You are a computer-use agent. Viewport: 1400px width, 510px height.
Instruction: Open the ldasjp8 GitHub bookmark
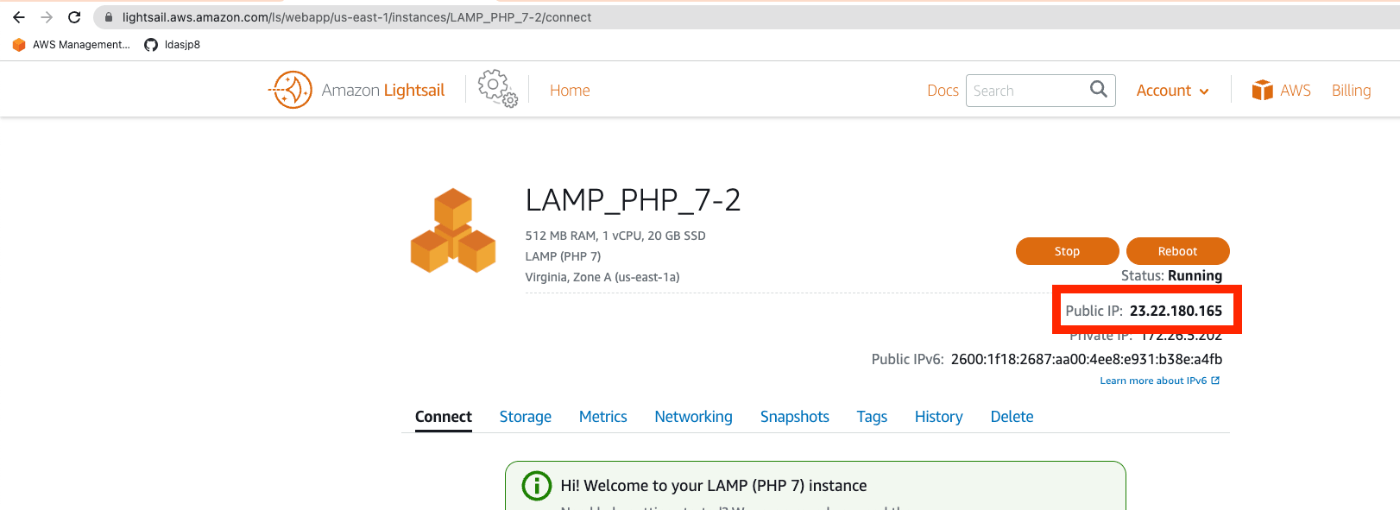click(172, 44)
